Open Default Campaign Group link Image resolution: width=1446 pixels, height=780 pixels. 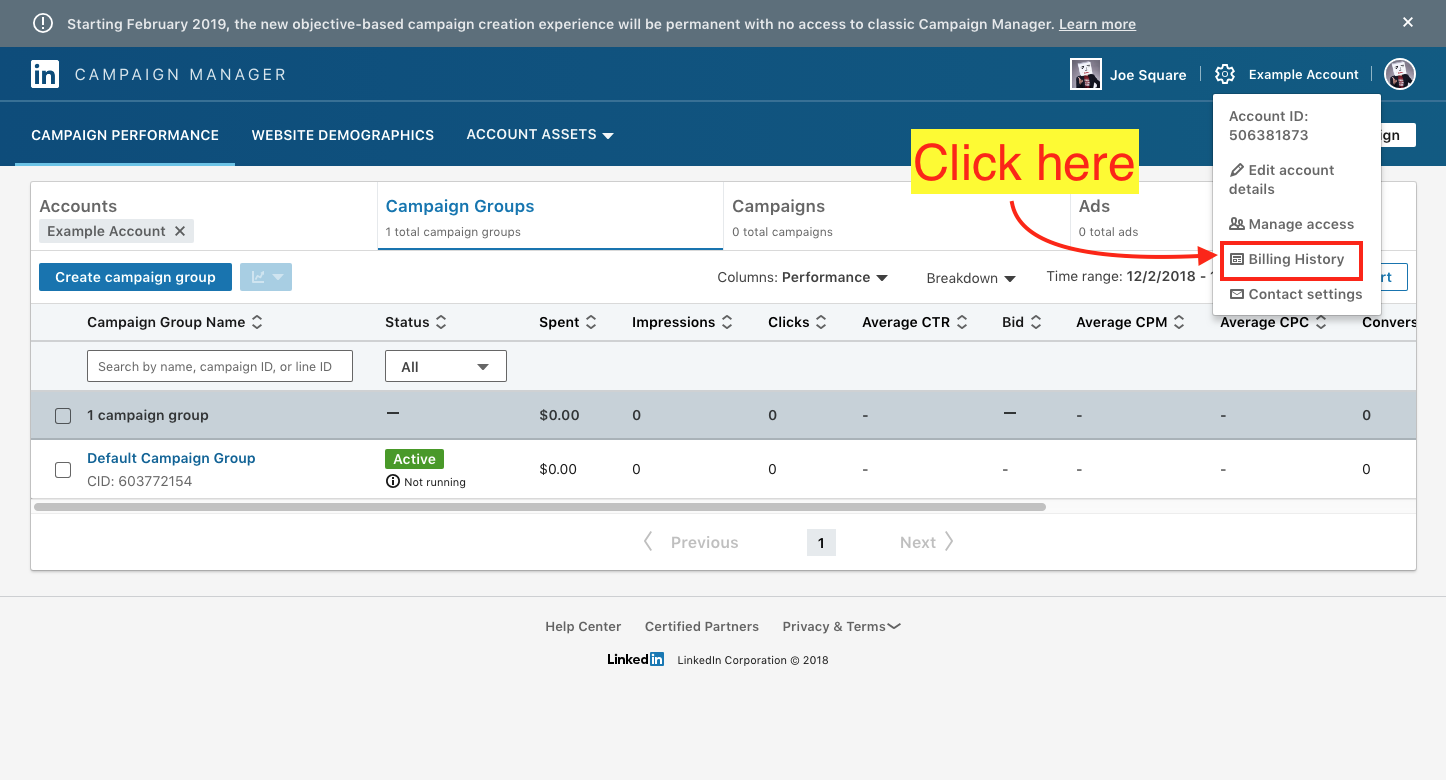pyautogui.click(x=171, y=458)
